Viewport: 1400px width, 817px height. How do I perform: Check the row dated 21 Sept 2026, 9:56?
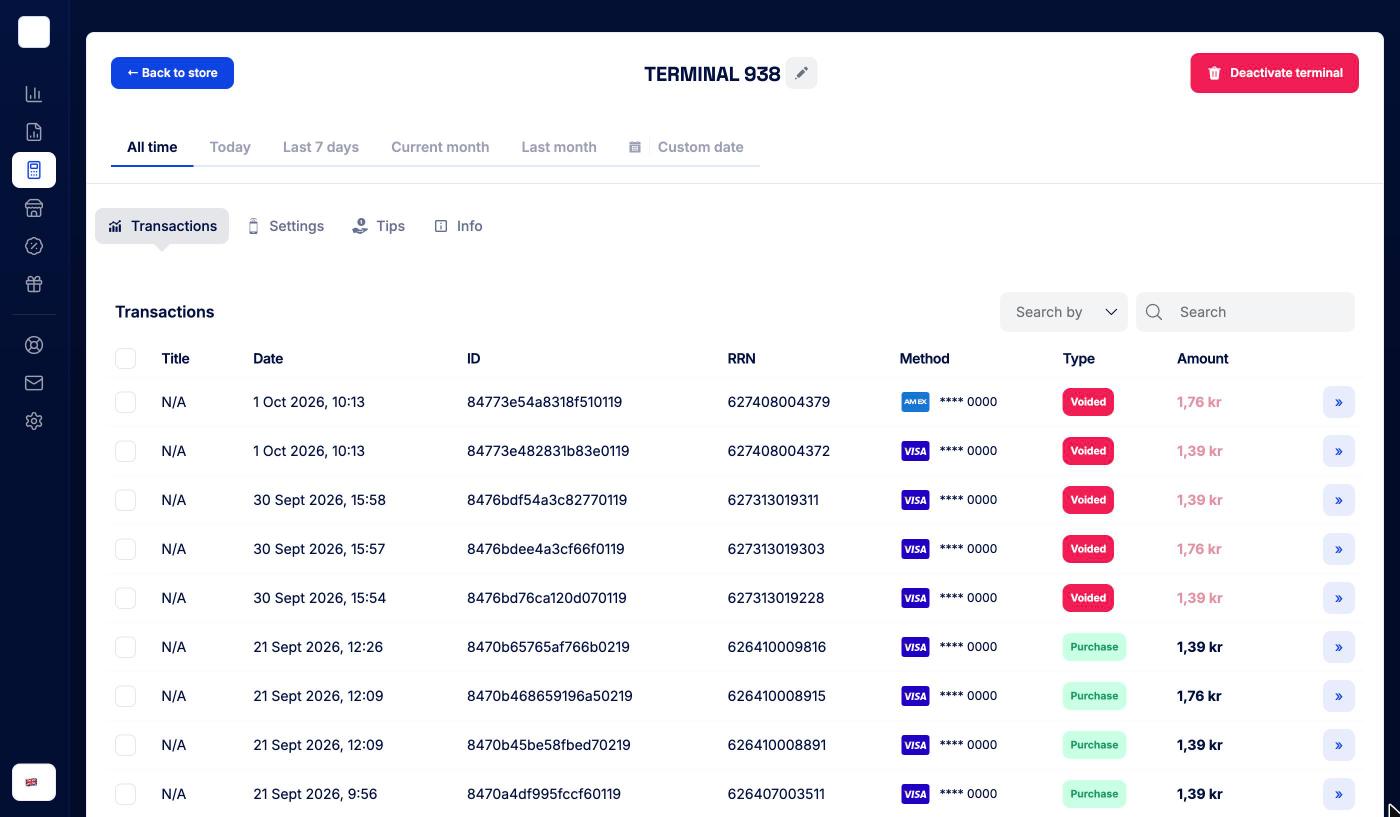(x=125, y=794)
